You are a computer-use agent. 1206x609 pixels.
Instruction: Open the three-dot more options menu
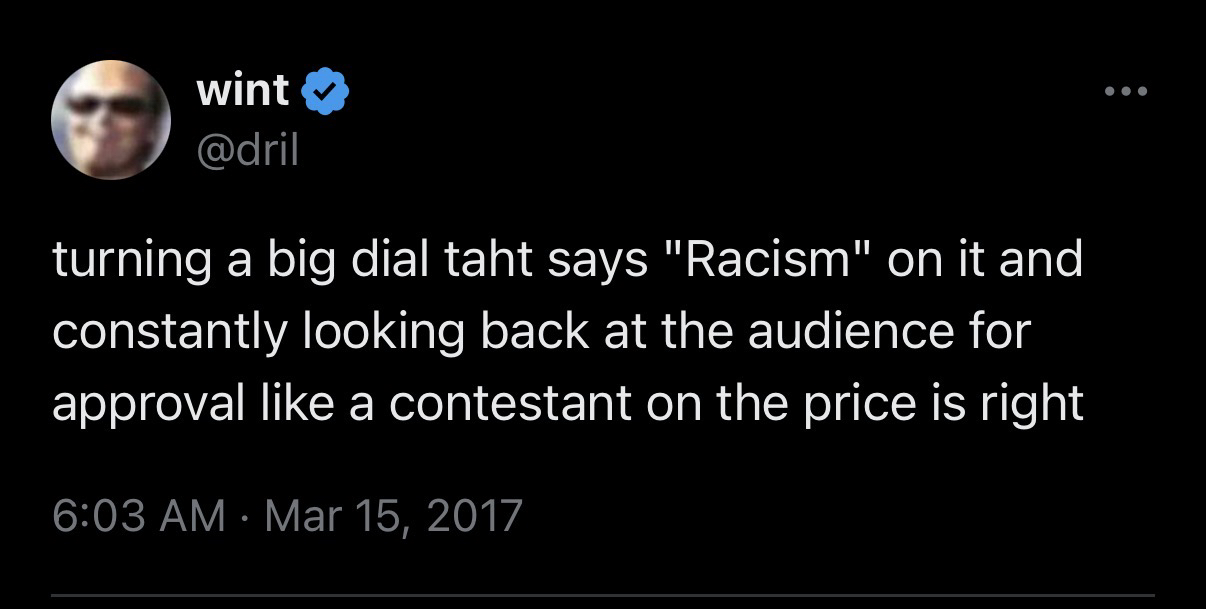(x=1126, y=92)
